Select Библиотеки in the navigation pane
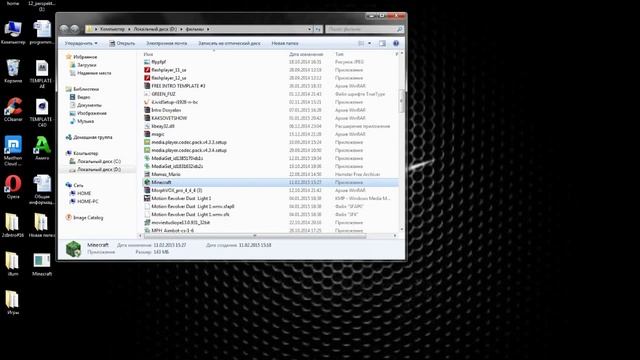 click(82, 89)
